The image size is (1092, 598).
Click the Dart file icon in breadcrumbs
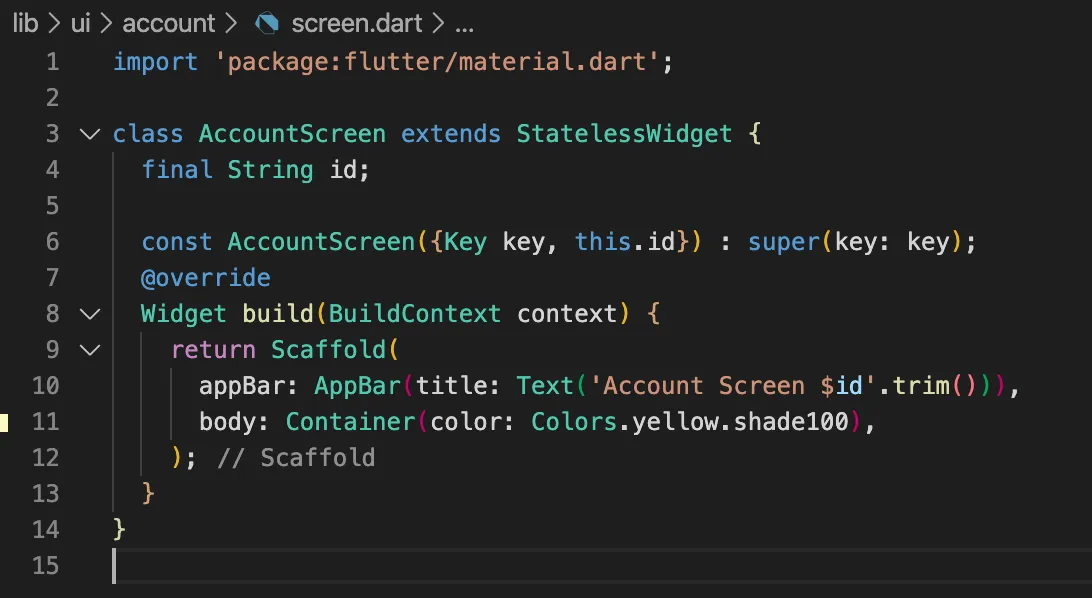point(266,23)
